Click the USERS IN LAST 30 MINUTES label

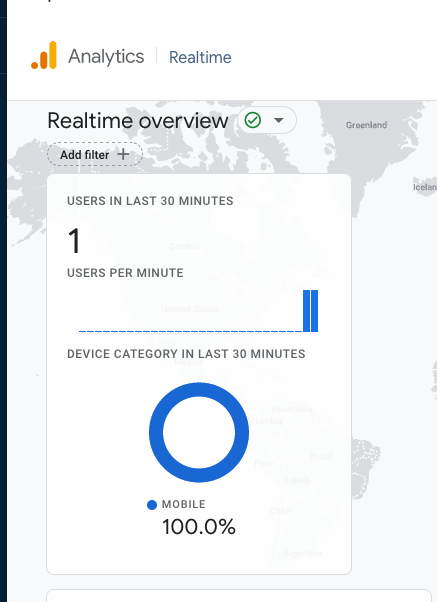click(x=150, y=201)
